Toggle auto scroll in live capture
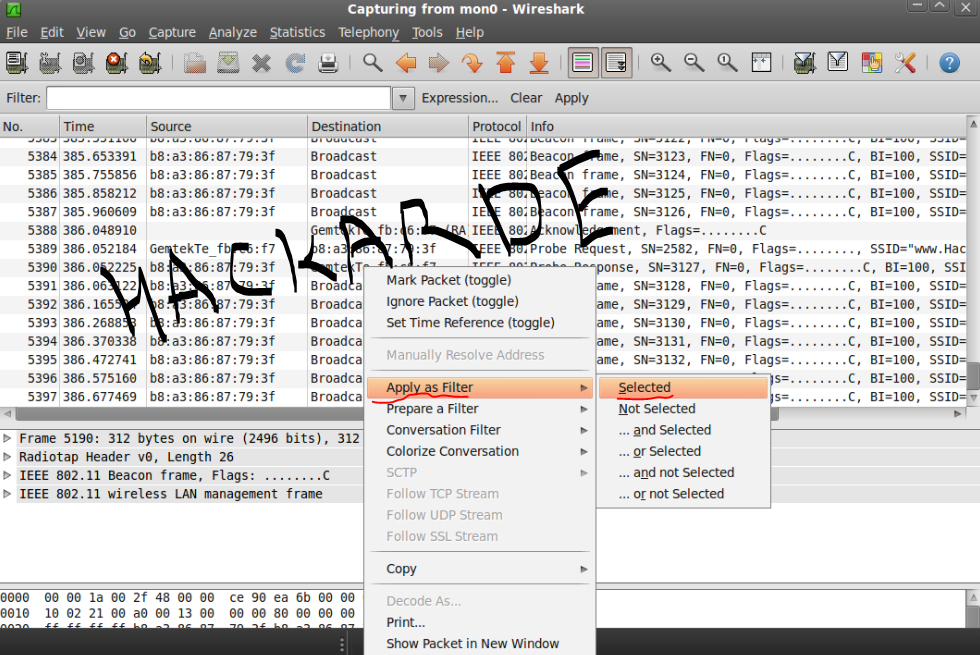Screen dimensions: 980x655 click(x=616, y=62)
